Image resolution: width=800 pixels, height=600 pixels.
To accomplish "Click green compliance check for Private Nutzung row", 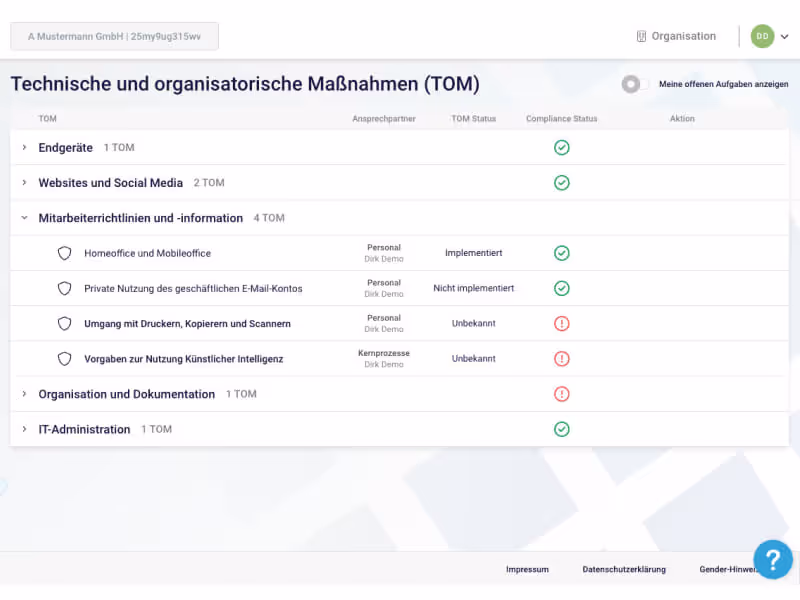I will coord(562,288).
